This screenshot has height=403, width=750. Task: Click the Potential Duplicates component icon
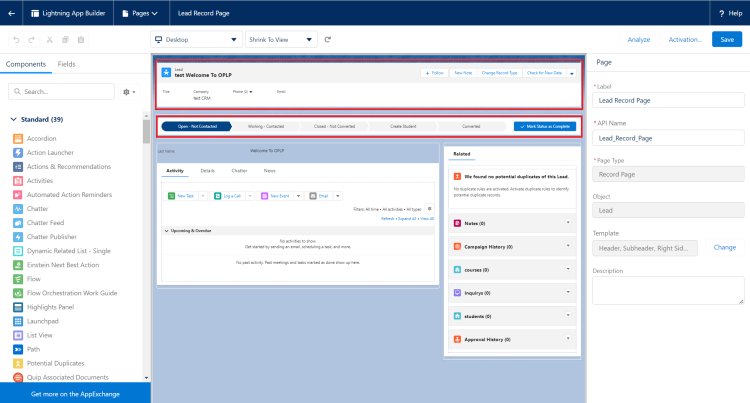[x=19, y=363]
